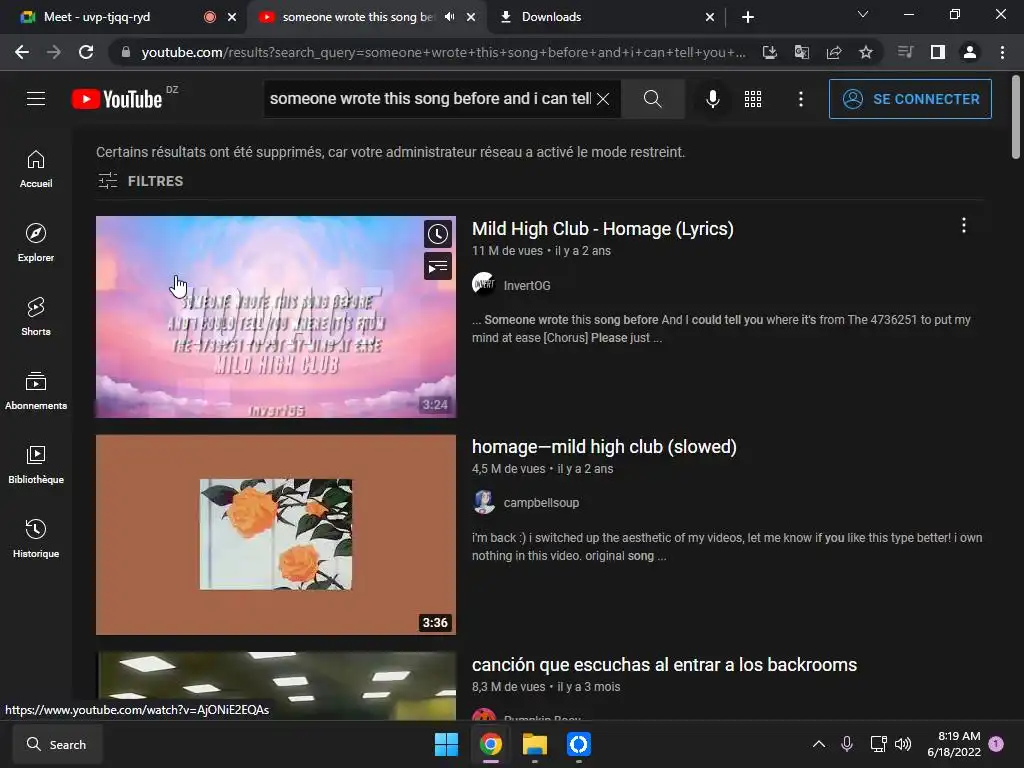
Task: Toggle the browser side panel
Action: coord(938,52)
